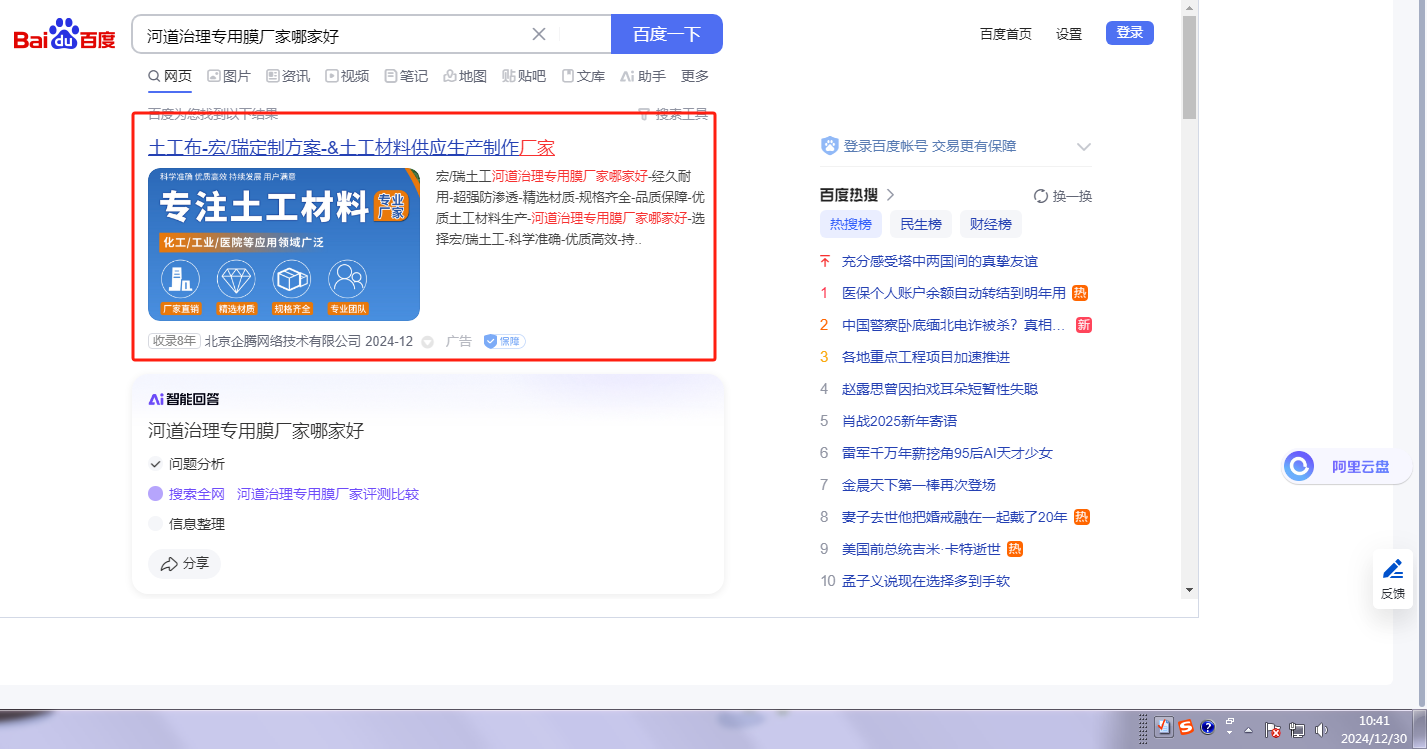The image size is (1427, 749).
Task: Click the Sogou input method tray icon
Action: click(1186, 728)
